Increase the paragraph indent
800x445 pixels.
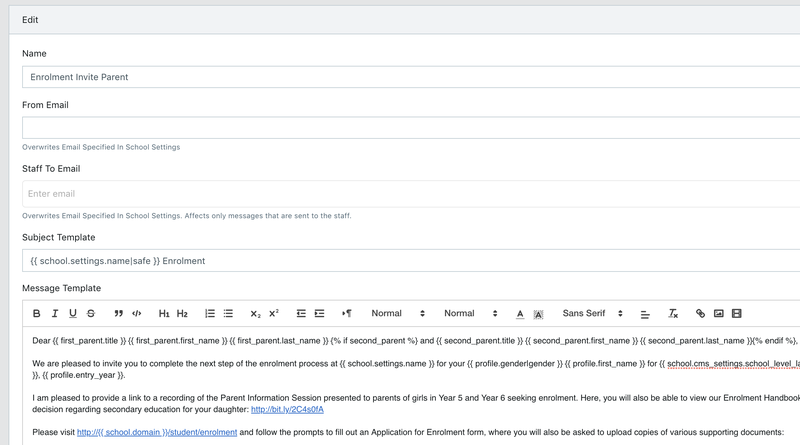coord(319,313)
